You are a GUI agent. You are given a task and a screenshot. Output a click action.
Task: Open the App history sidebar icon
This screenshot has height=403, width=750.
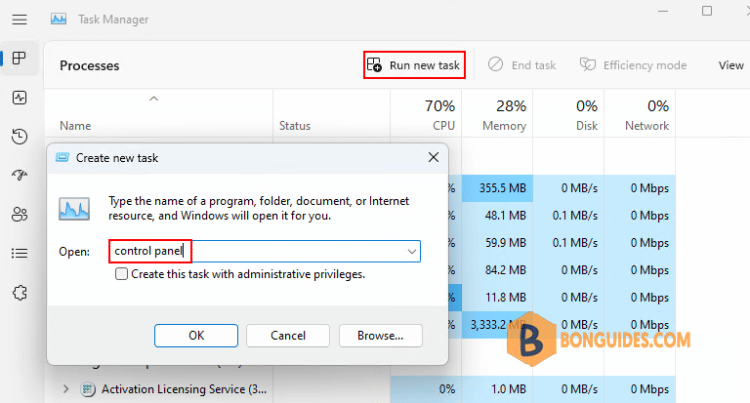click(x=19, y=136)
